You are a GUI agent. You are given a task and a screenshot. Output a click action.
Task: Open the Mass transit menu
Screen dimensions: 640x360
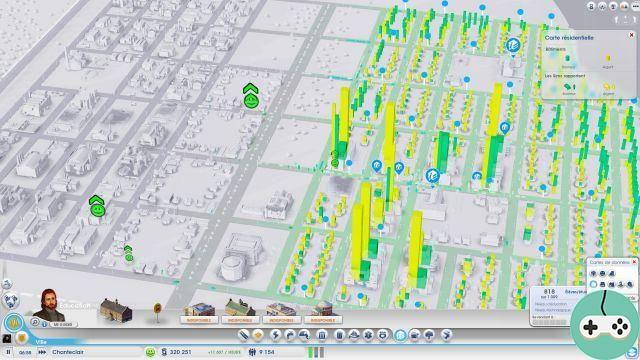tap(415, 335)
